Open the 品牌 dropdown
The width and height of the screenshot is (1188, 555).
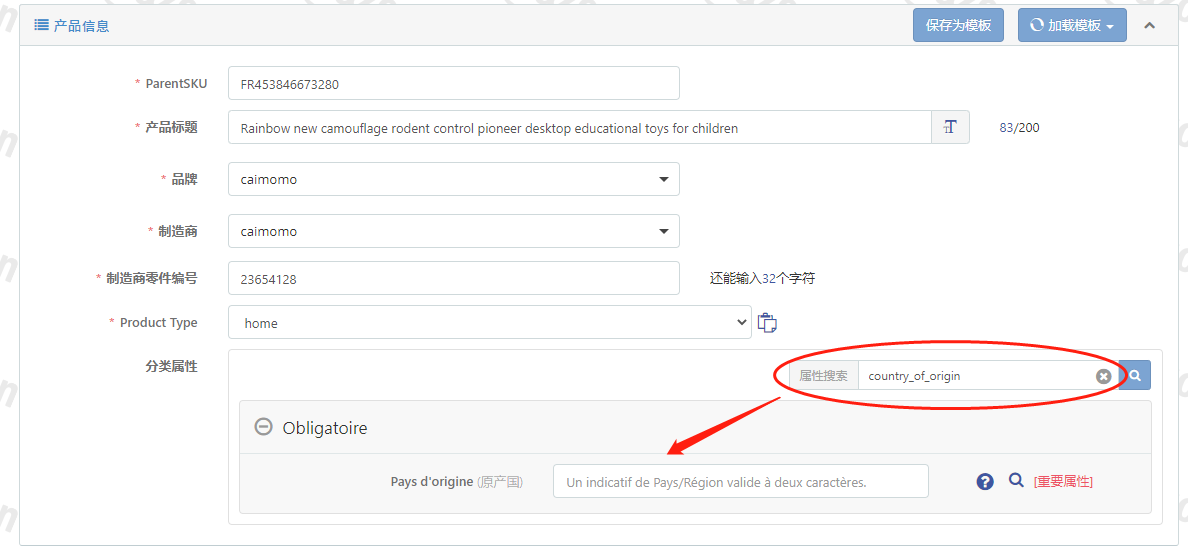453,180
